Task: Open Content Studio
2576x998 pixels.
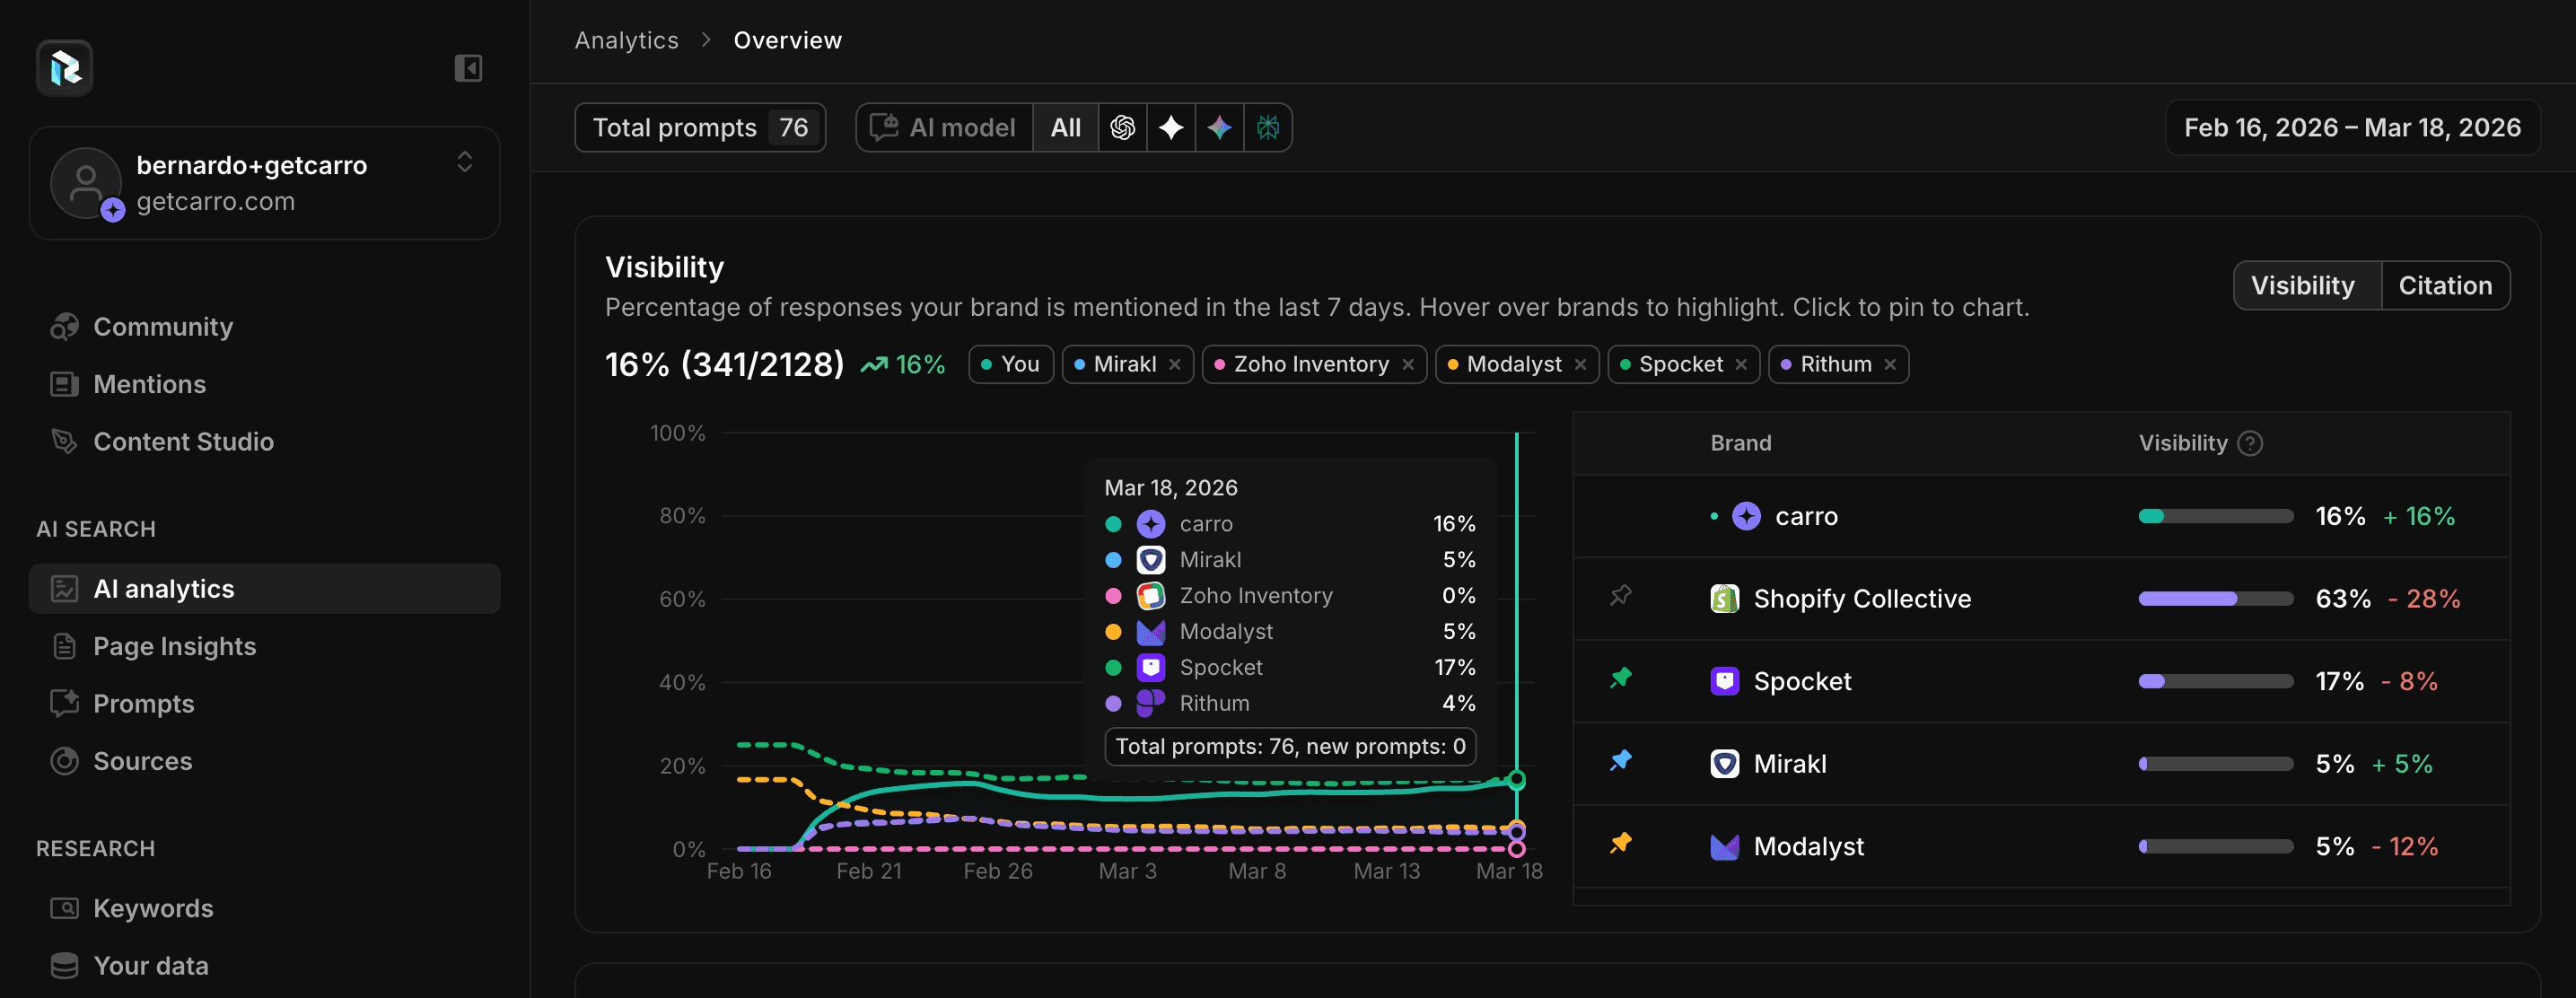Action: (183, 442)
